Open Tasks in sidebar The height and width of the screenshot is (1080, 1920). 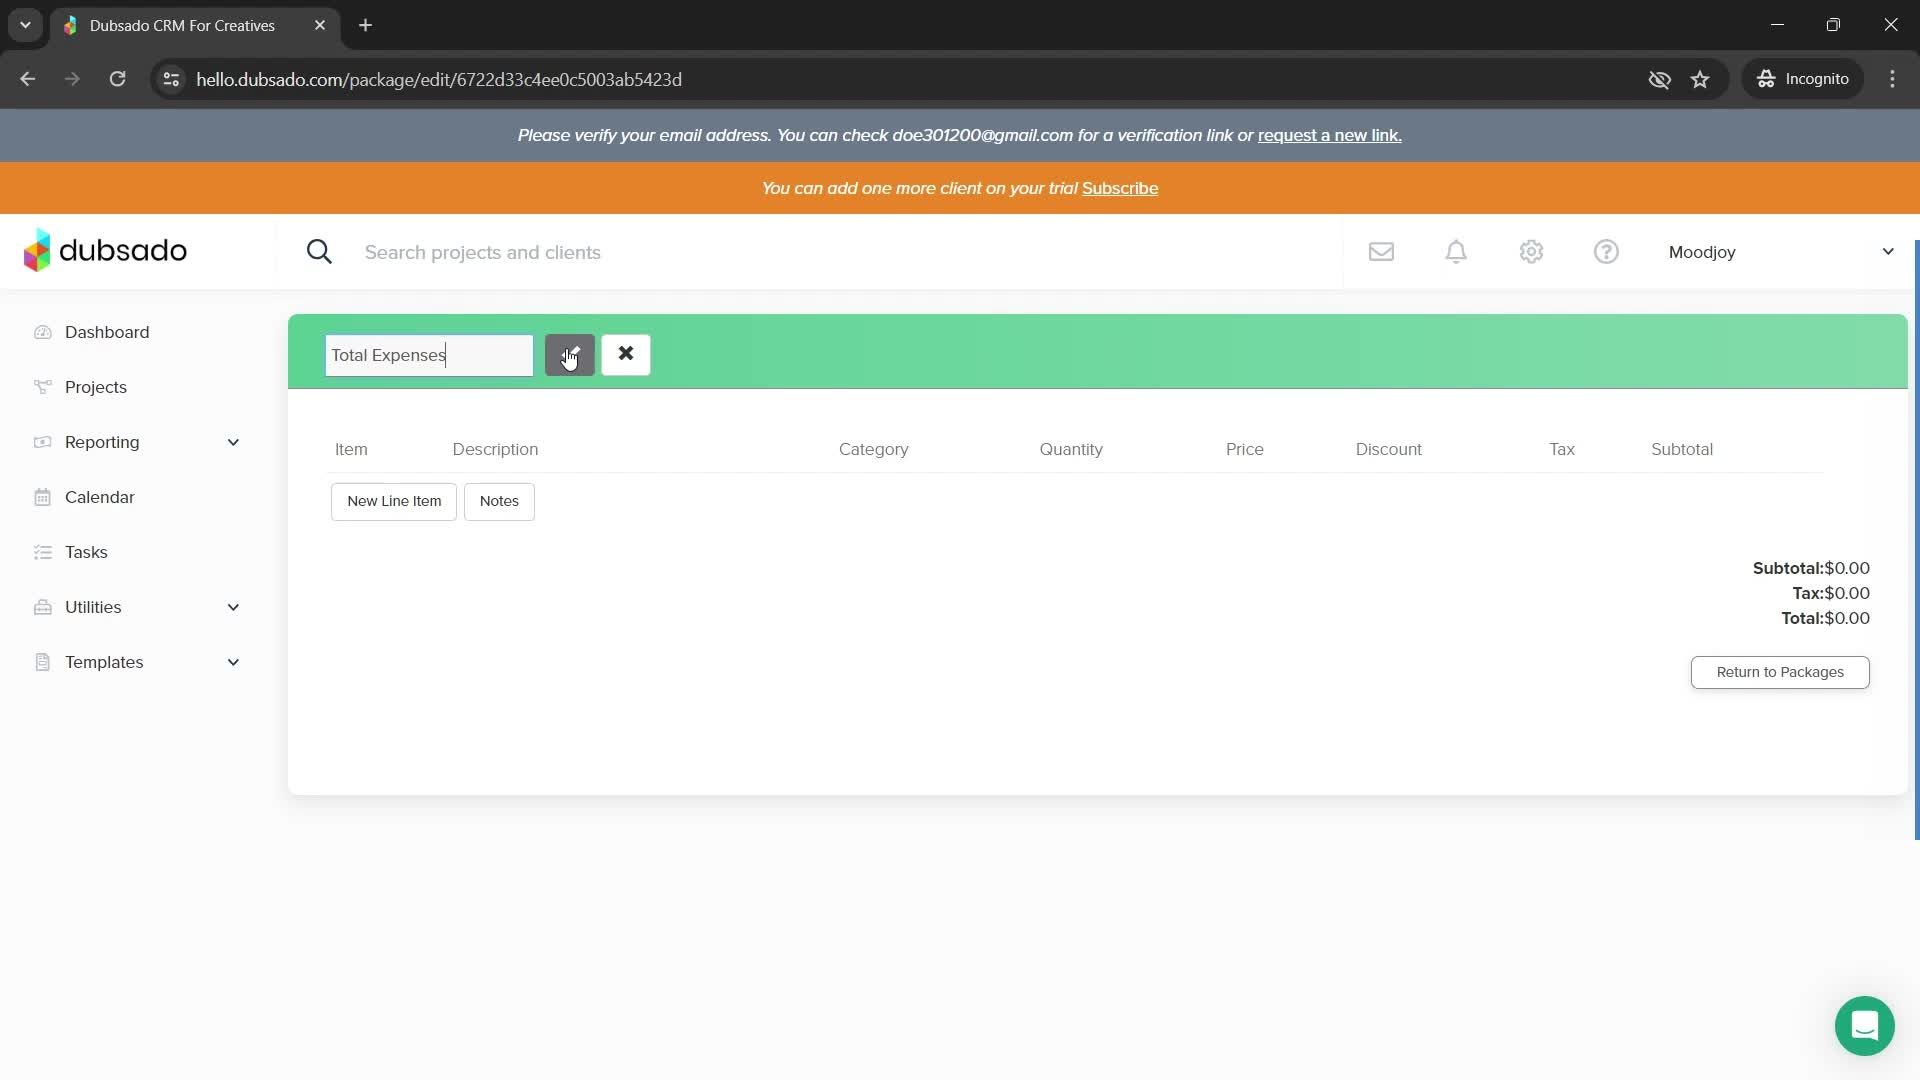coord(86,552)
